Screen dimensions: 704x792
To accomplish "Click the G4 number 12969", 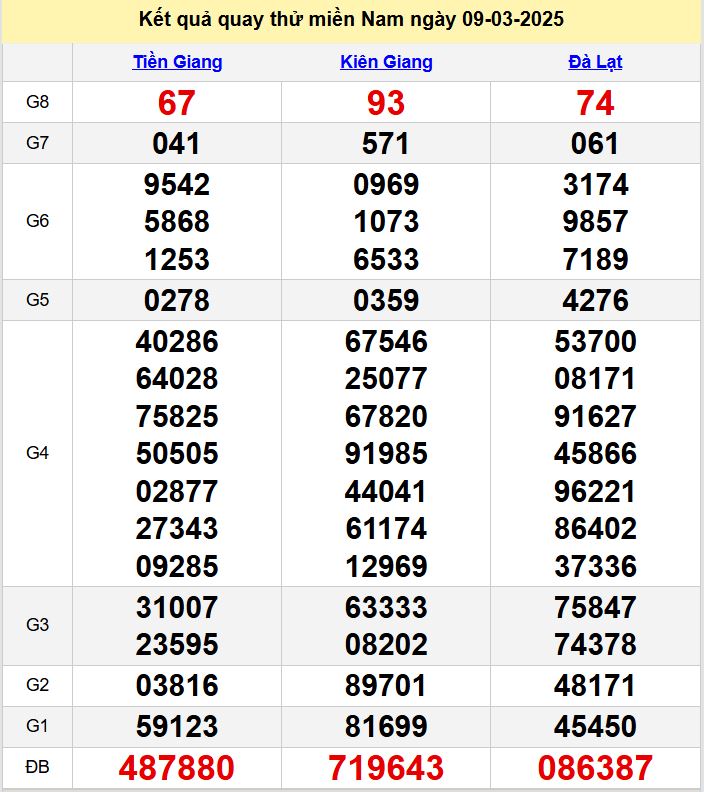I will [x=386, y=566].
